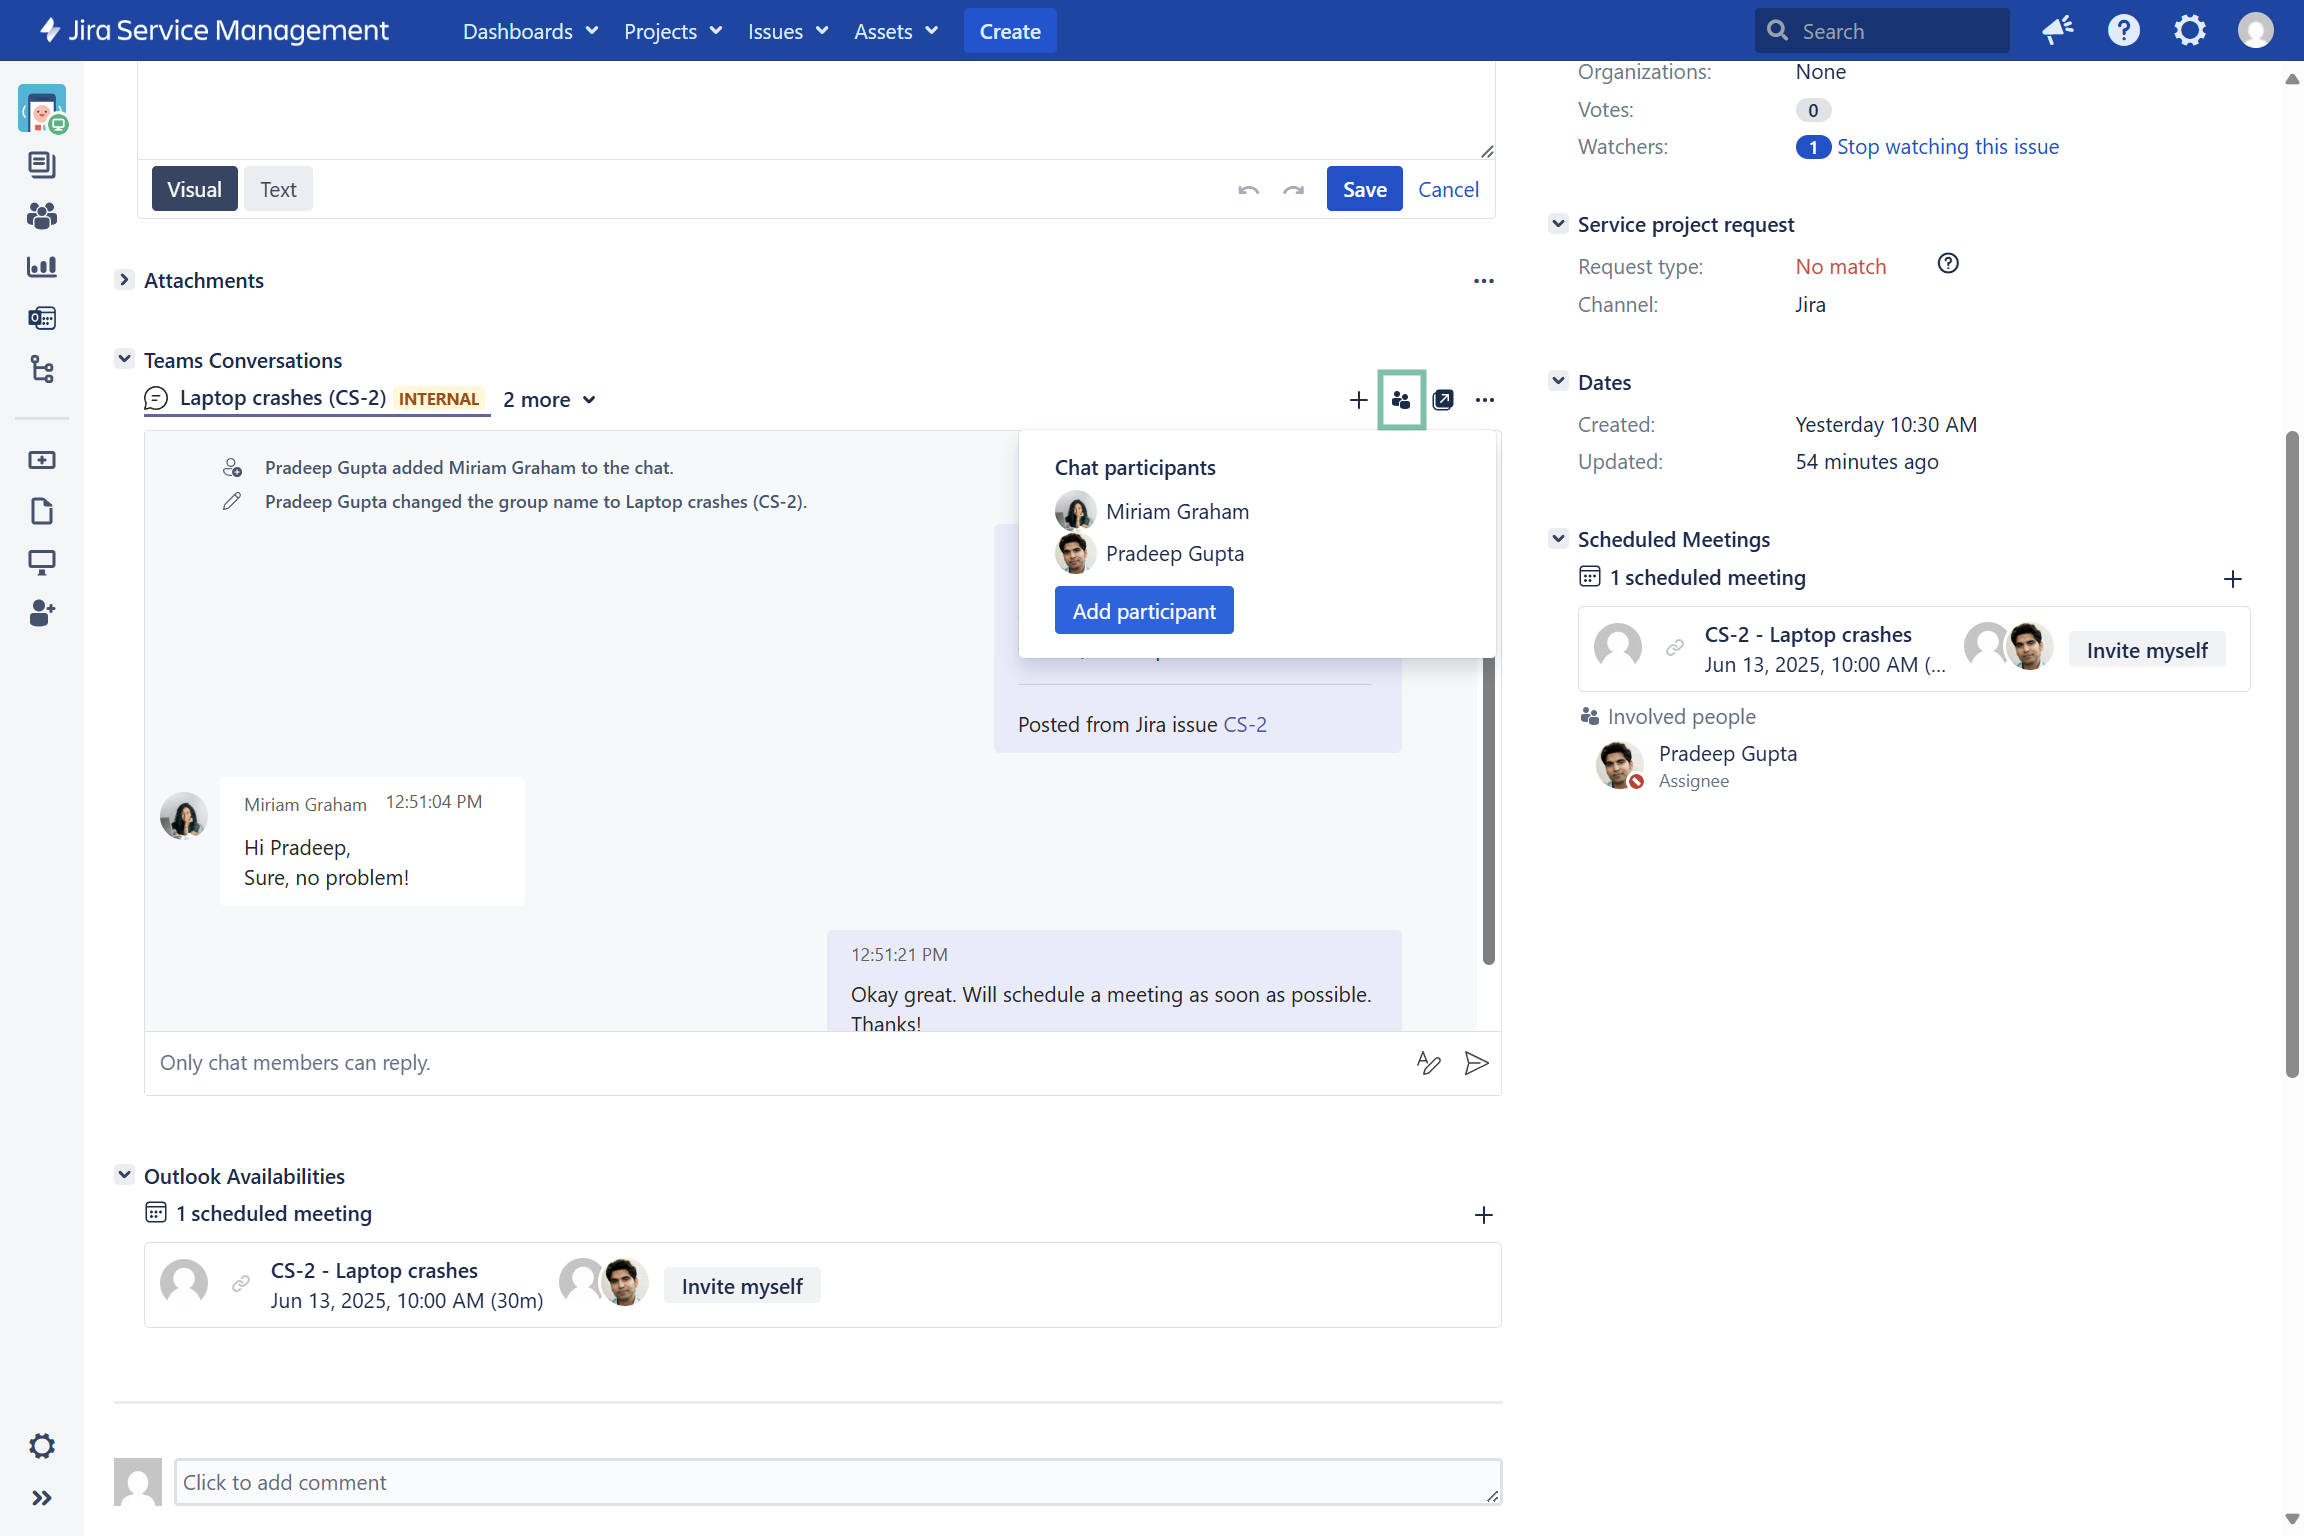
Task: Open the Reports chart icon in sidebar
Action: click(x=41, y=266)
